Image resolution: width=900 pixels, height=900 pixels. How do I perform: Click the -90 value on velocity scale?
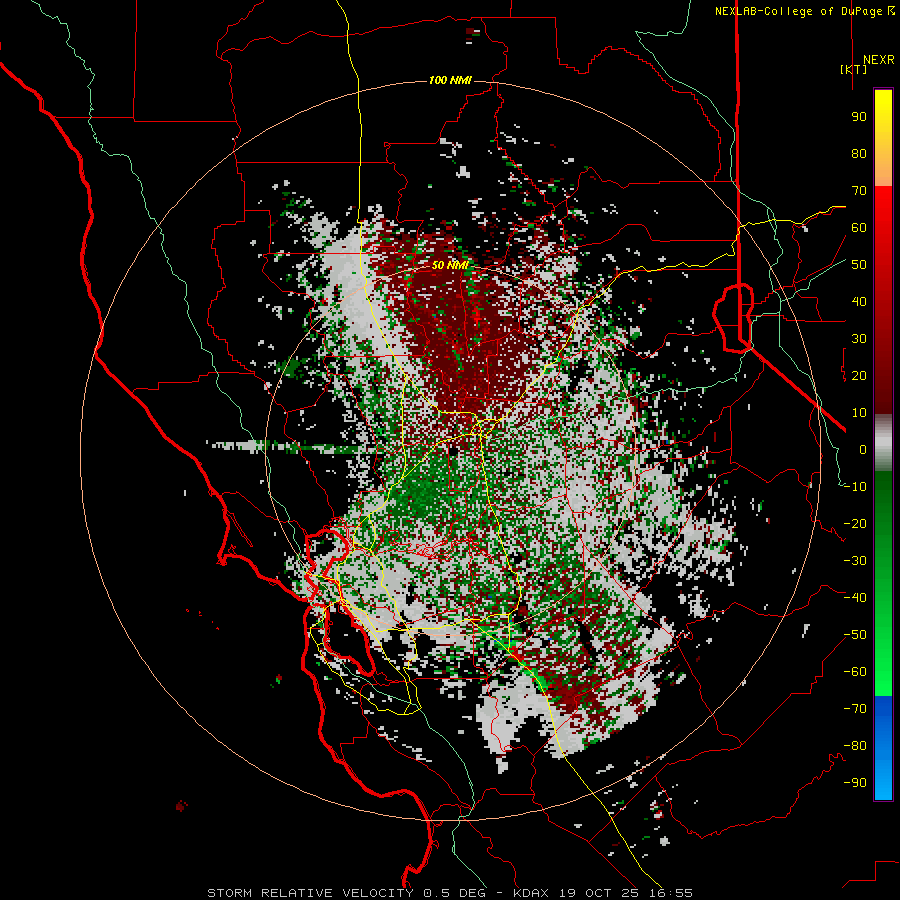855,783
